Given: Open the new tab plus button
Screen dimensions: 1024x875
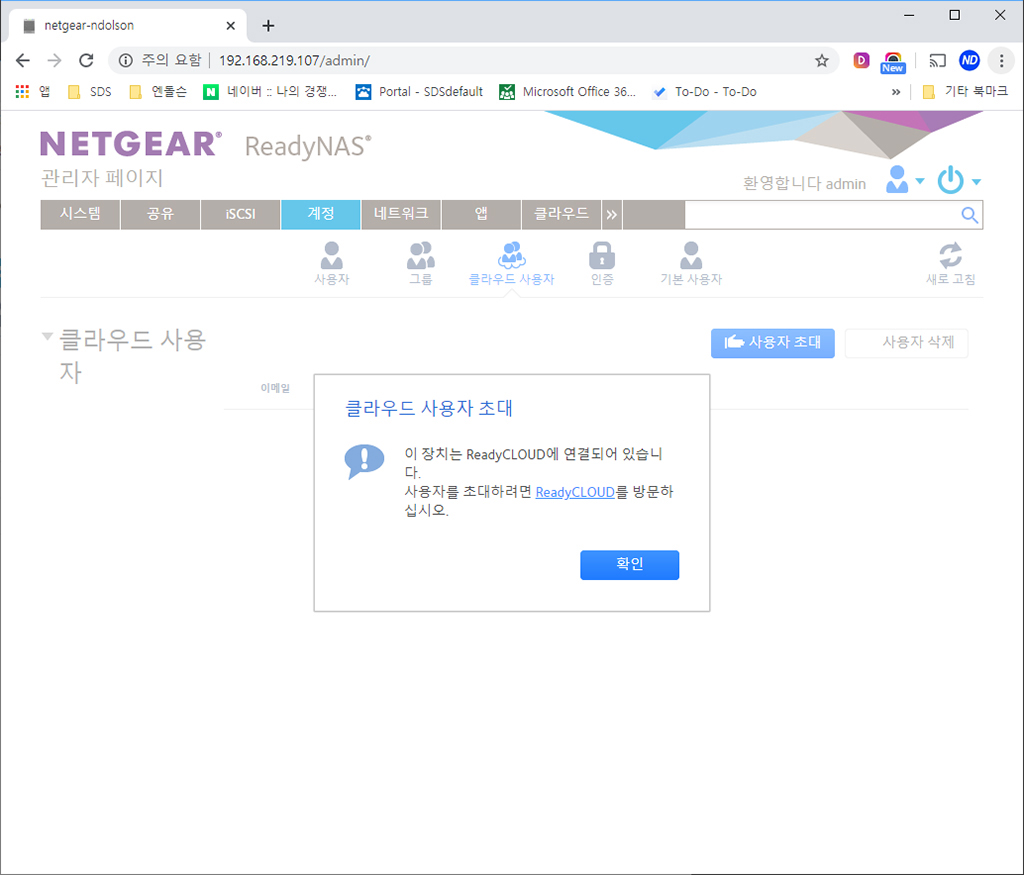Looking at the screenshot, I should tap(268, 25).
